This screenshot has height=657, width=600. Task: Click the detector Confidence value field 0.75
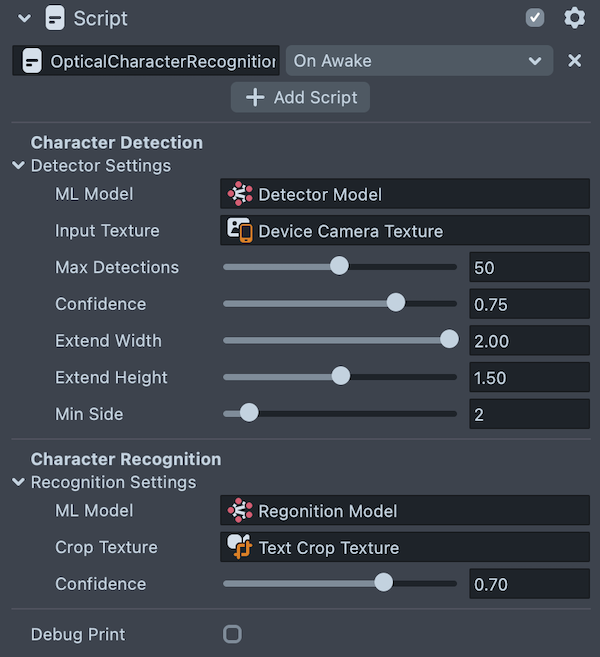pos(529,304)
